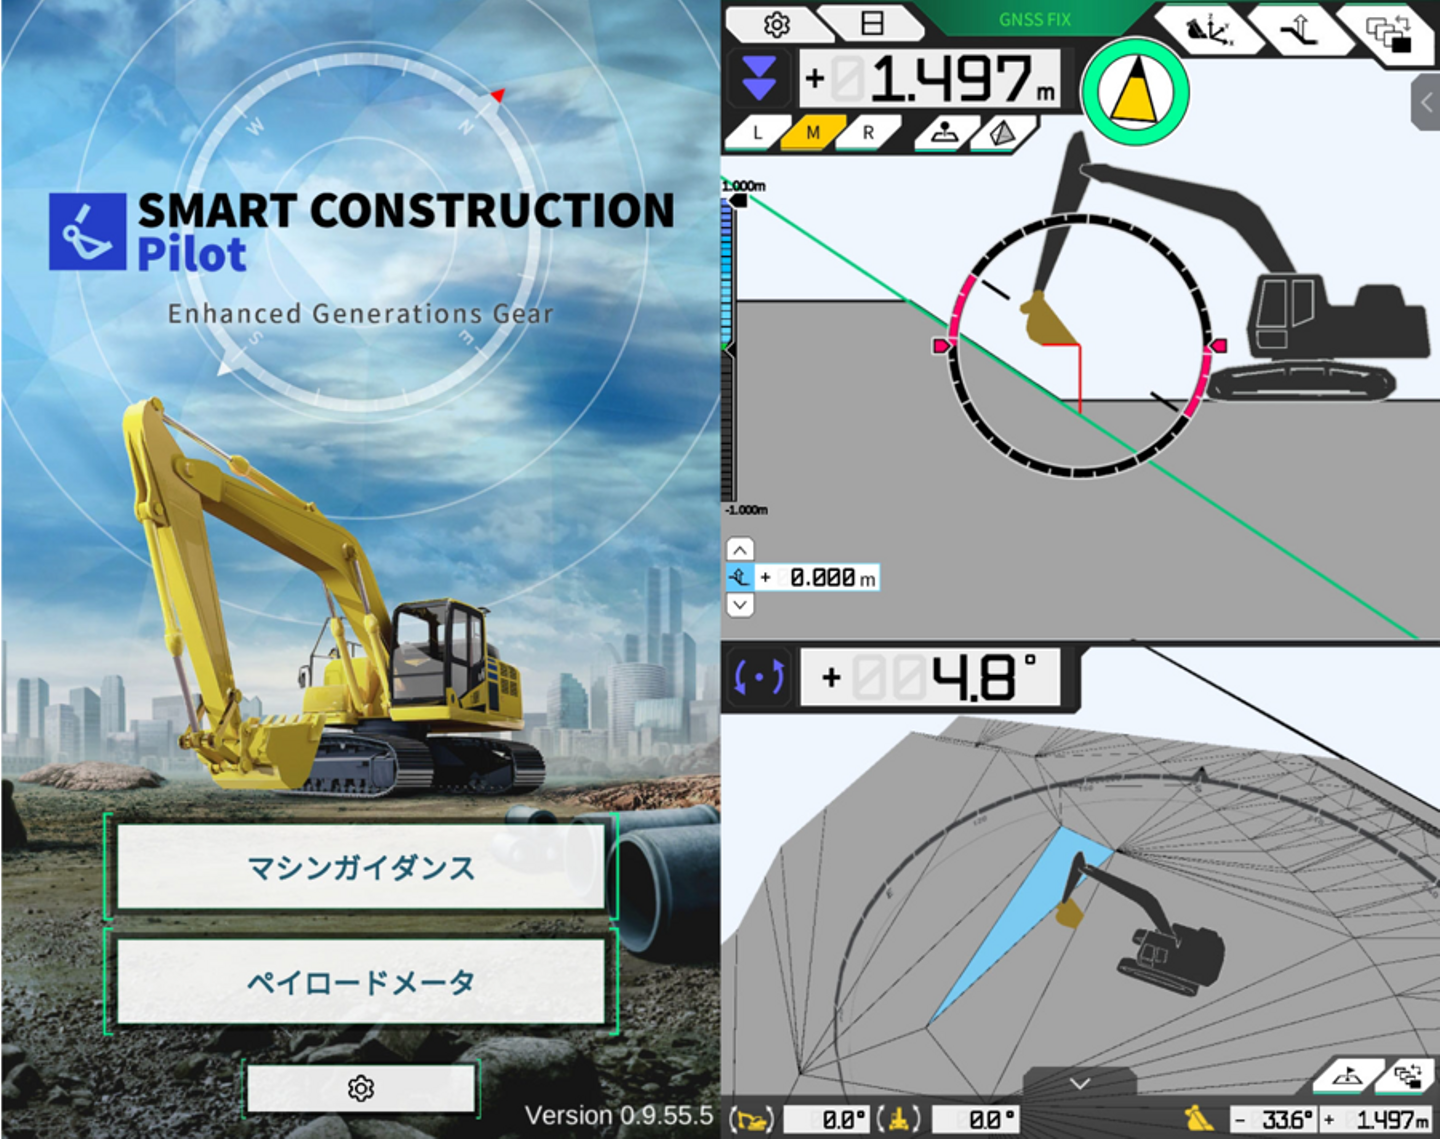
Task: Click the 1.000m scale label
Action: (744, 186)
